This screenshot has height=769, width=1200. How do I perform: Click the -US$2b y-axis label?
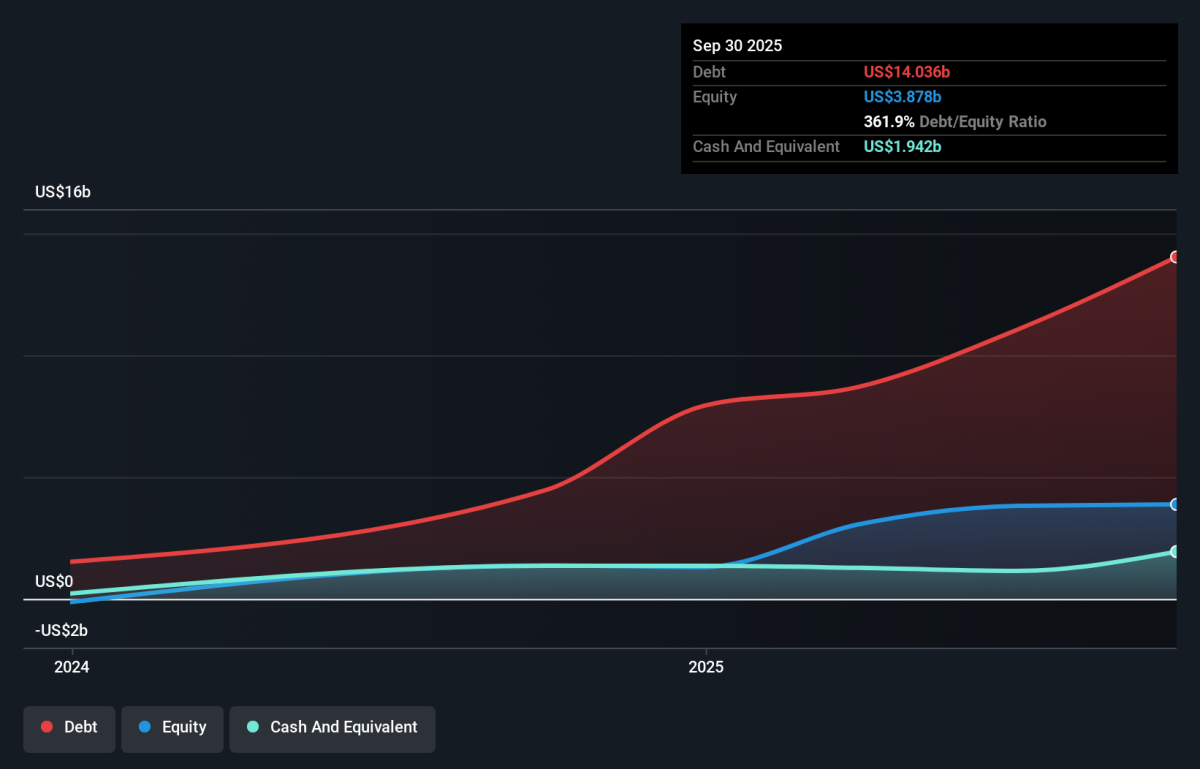(61, 631)
